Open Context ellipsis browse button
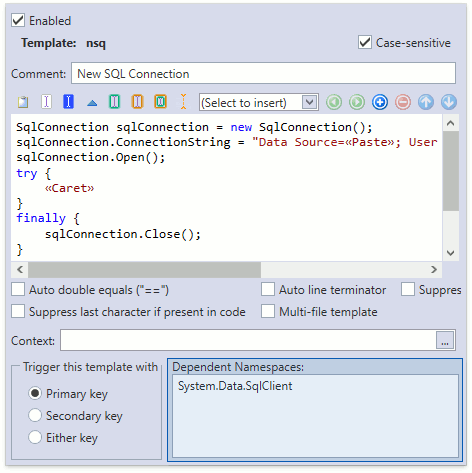This screenshot has height=473, width=472. click(x=445, y=340)
